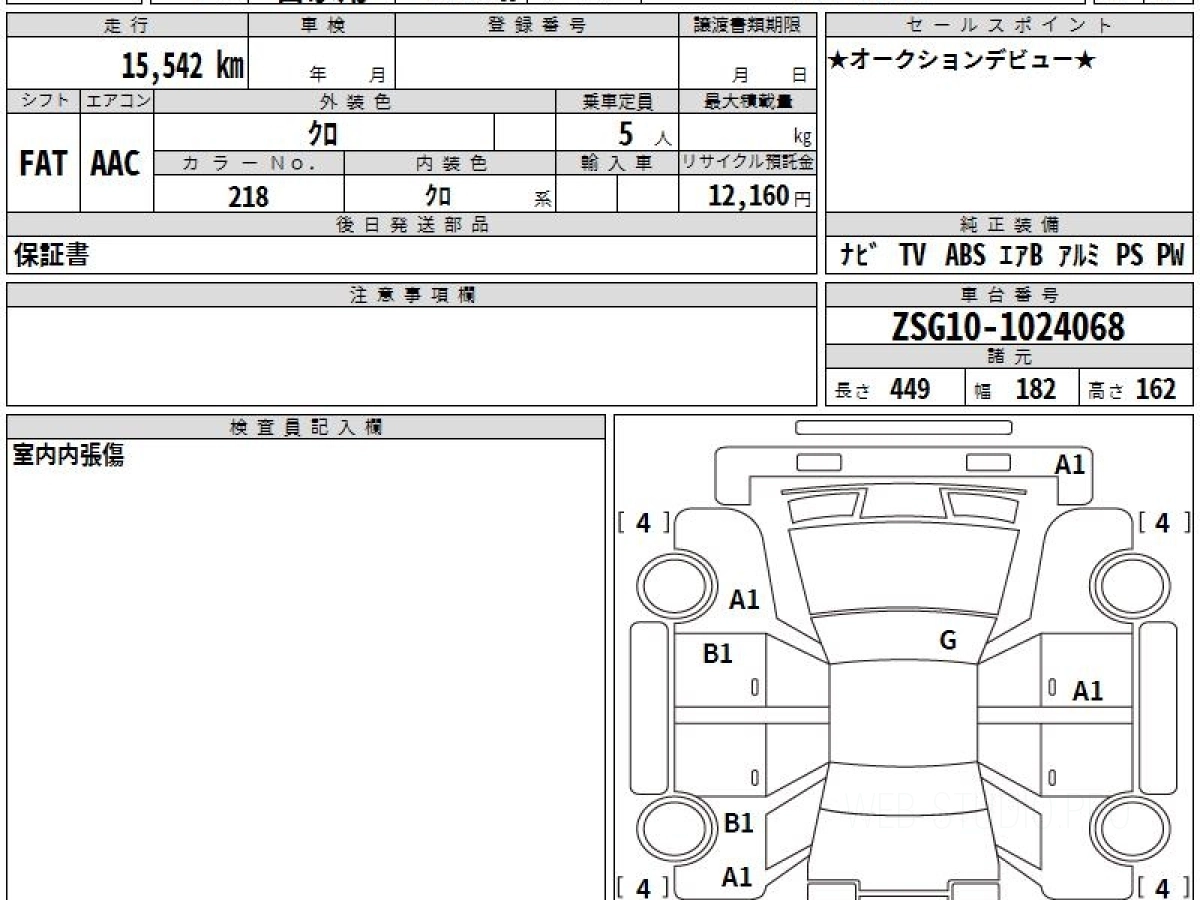
Task: Click the 譲渡書類期限 header
Action: (x=748, y=26)
